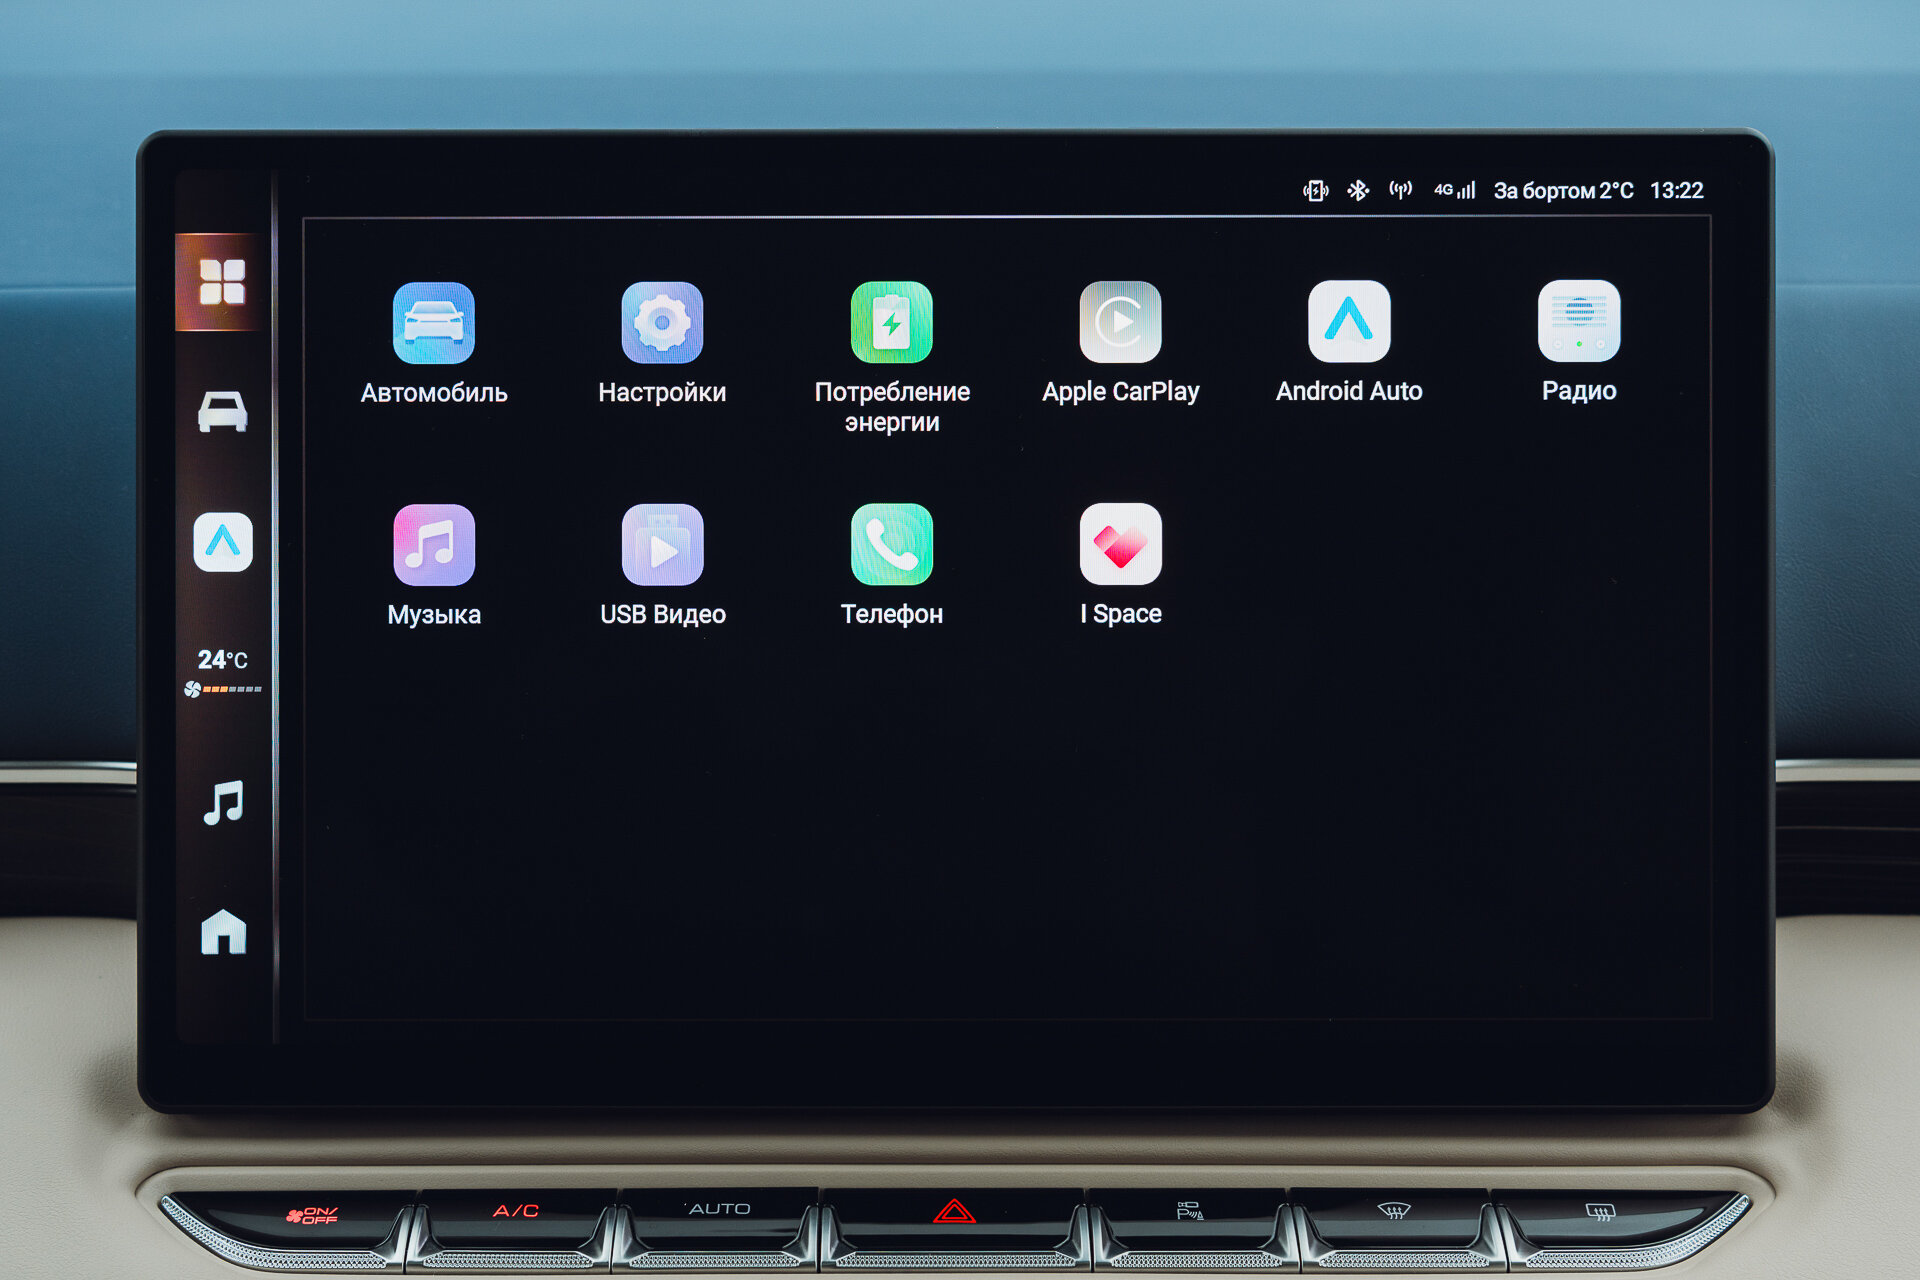This screenshot has width=1920, height=1280.
Task: Tap the 4G signal strength indicator
Action: pos(1455,190)
